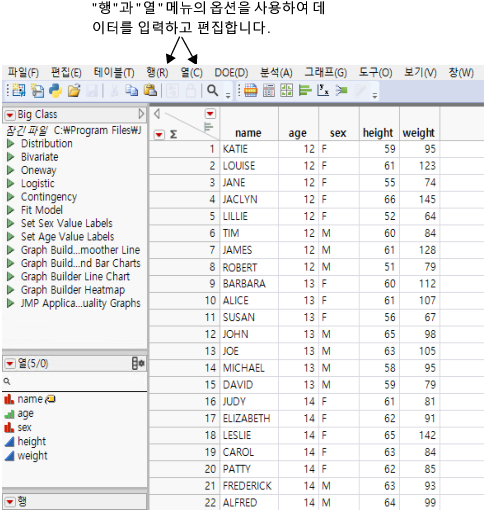
Task: Run the Contingency script via green triangle
Action: pos(11,197)
